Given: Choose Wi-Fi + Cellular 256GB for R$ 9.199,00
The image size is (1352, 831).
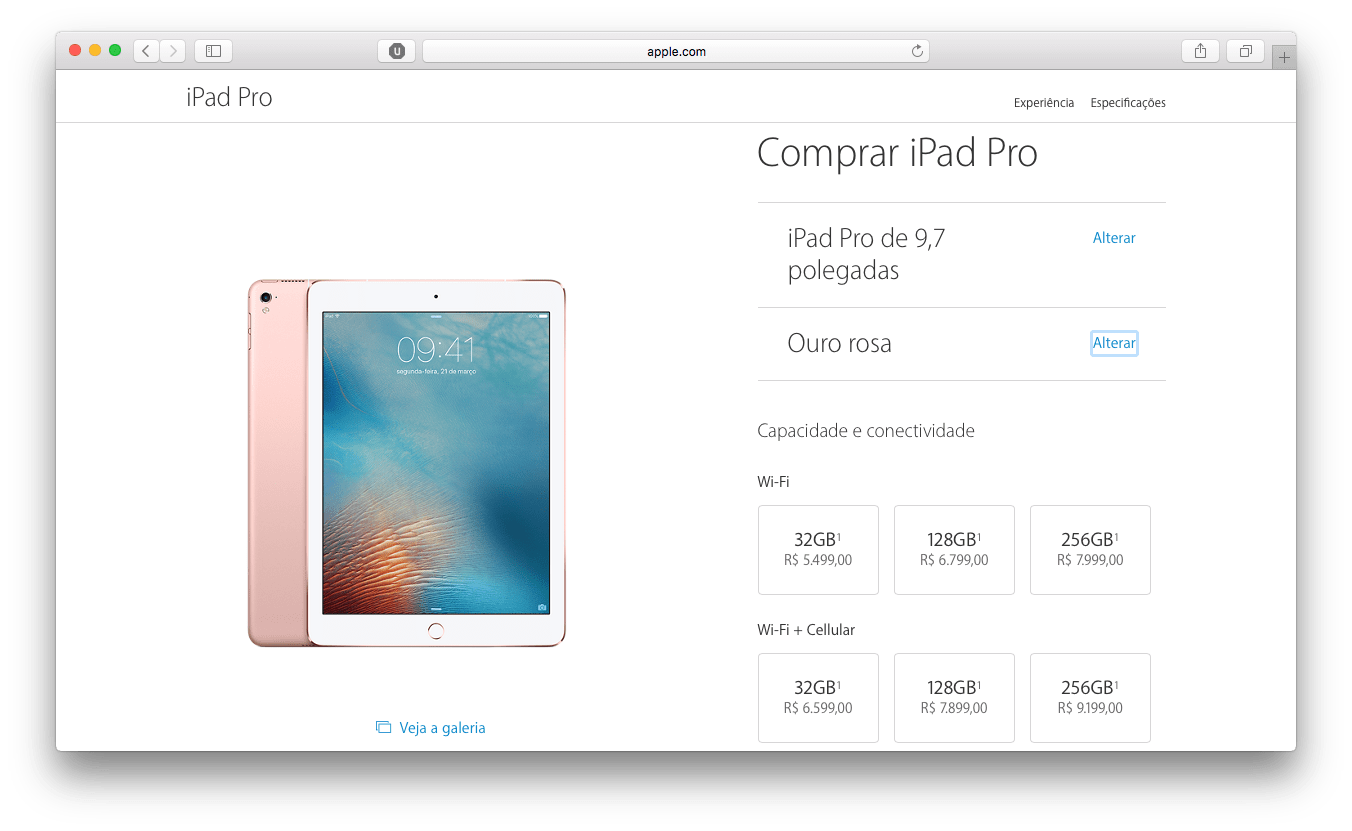Looking at the screenshot, I should click(1090, 698).
